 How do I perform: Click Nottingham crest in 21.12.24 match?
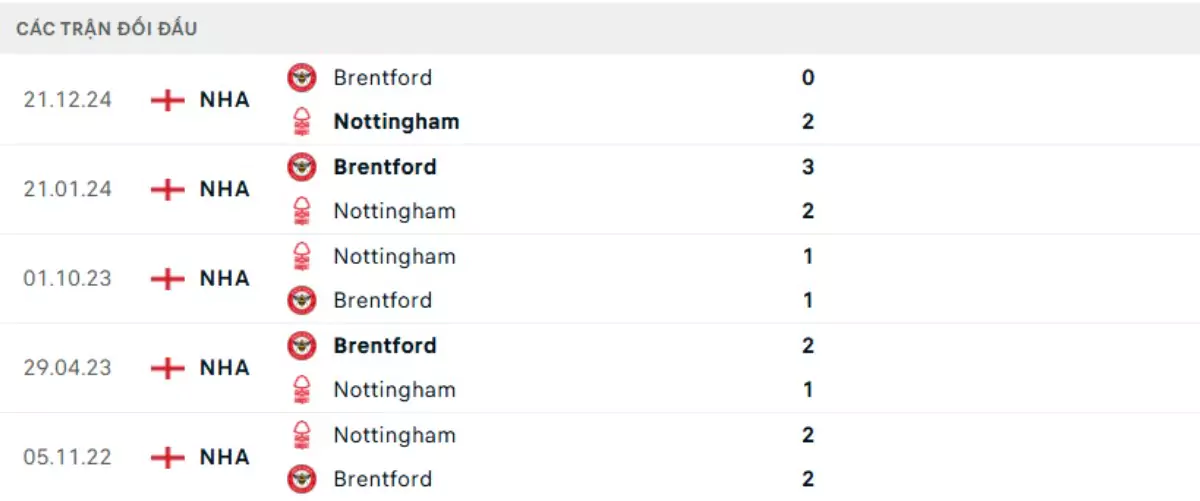coord(301,122)
